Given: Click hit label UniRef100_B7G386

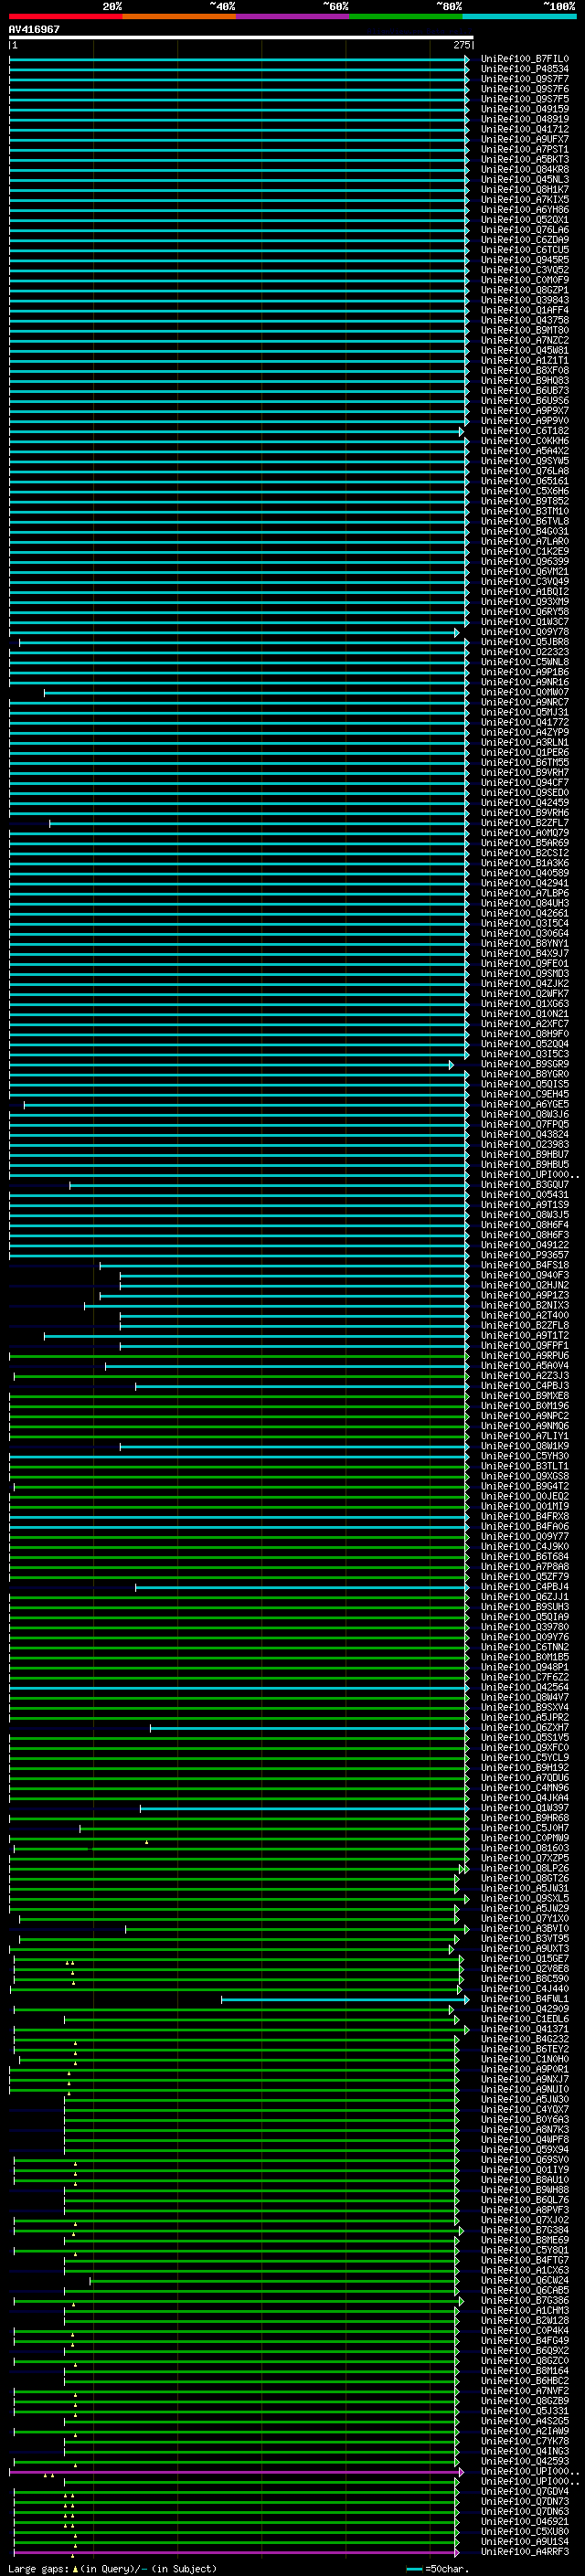Looking at the screenshot, I should click(524, 2300).
